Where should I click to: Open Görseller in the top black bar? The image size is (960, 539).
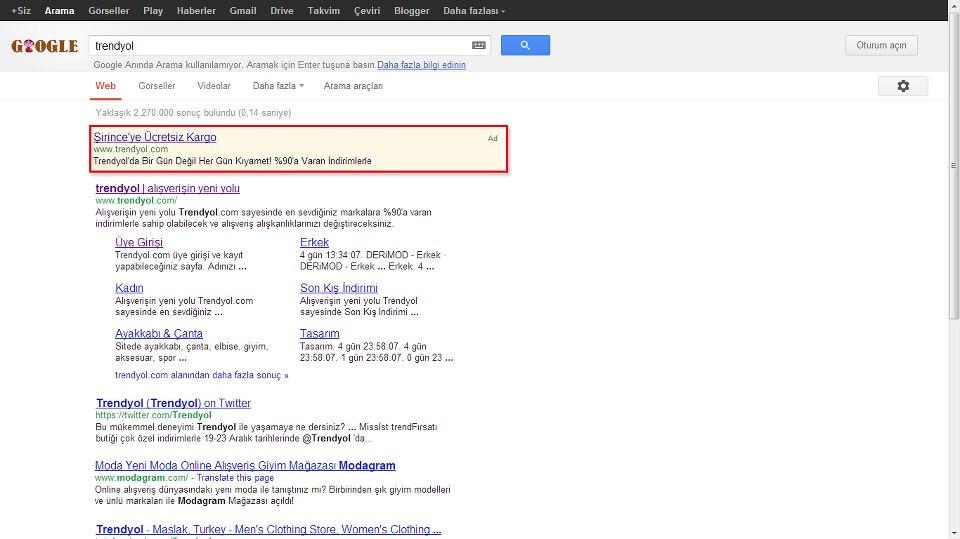click(x=109, y=10)
